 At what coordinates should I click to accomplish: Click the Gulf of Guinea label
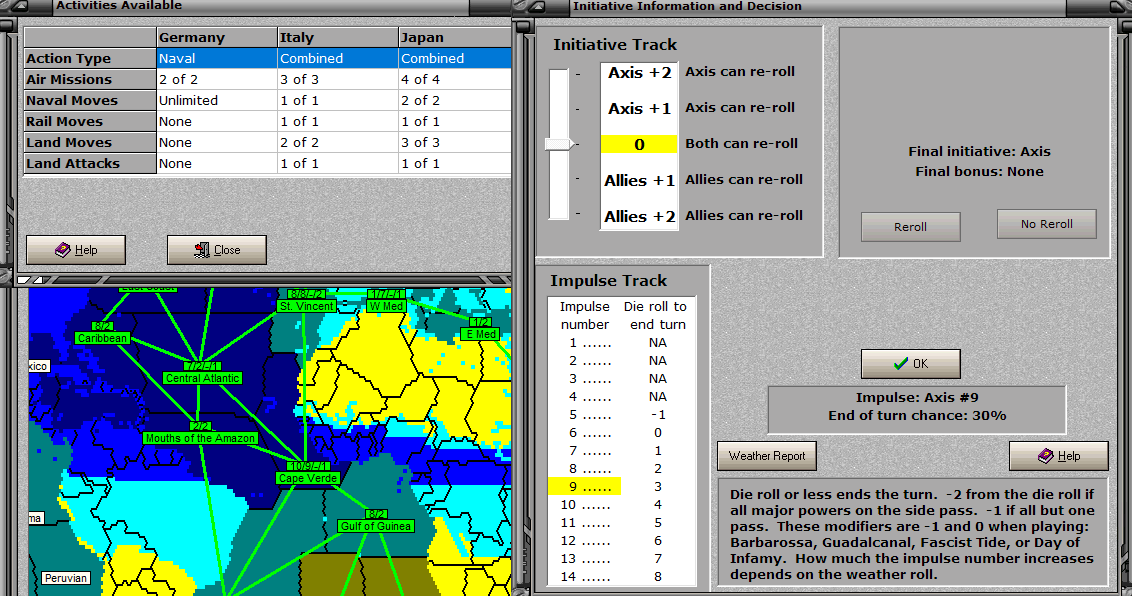pos(375,526)
